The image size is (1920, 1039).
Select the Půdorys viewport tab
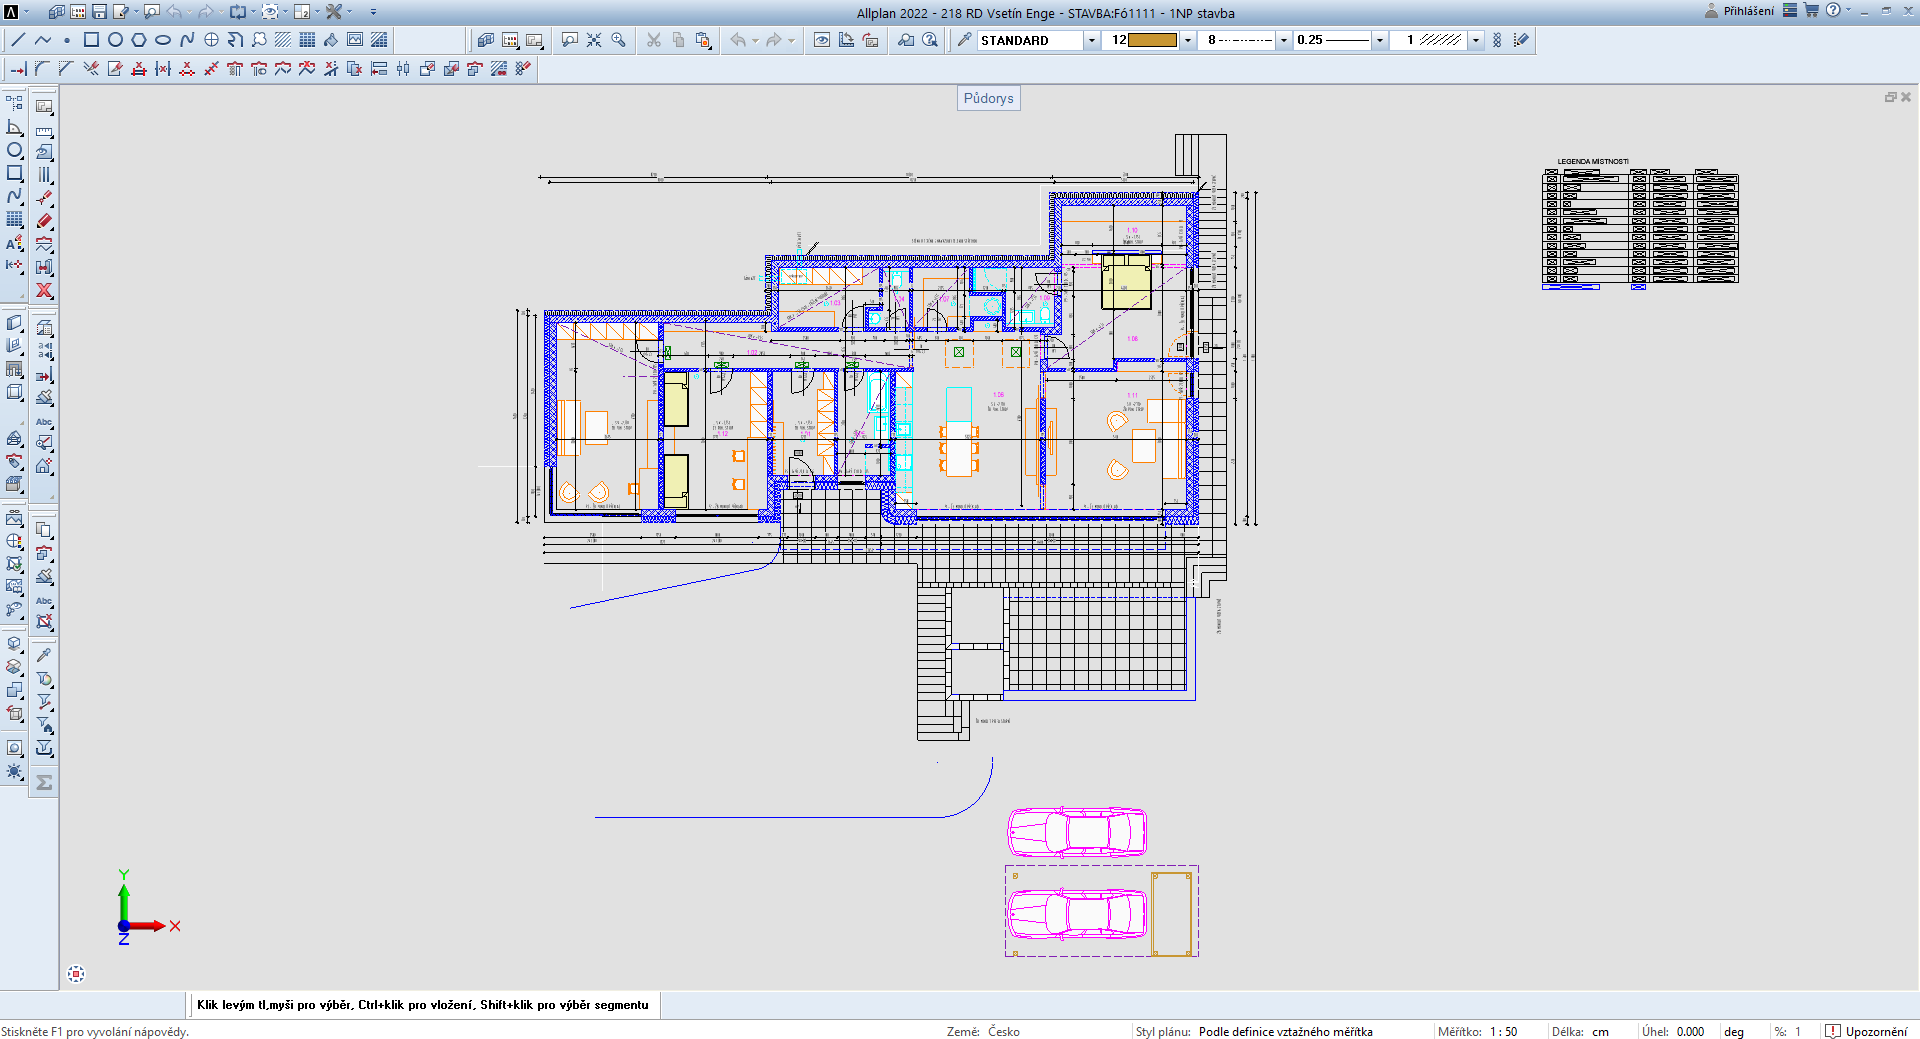(x=988, y=98)
